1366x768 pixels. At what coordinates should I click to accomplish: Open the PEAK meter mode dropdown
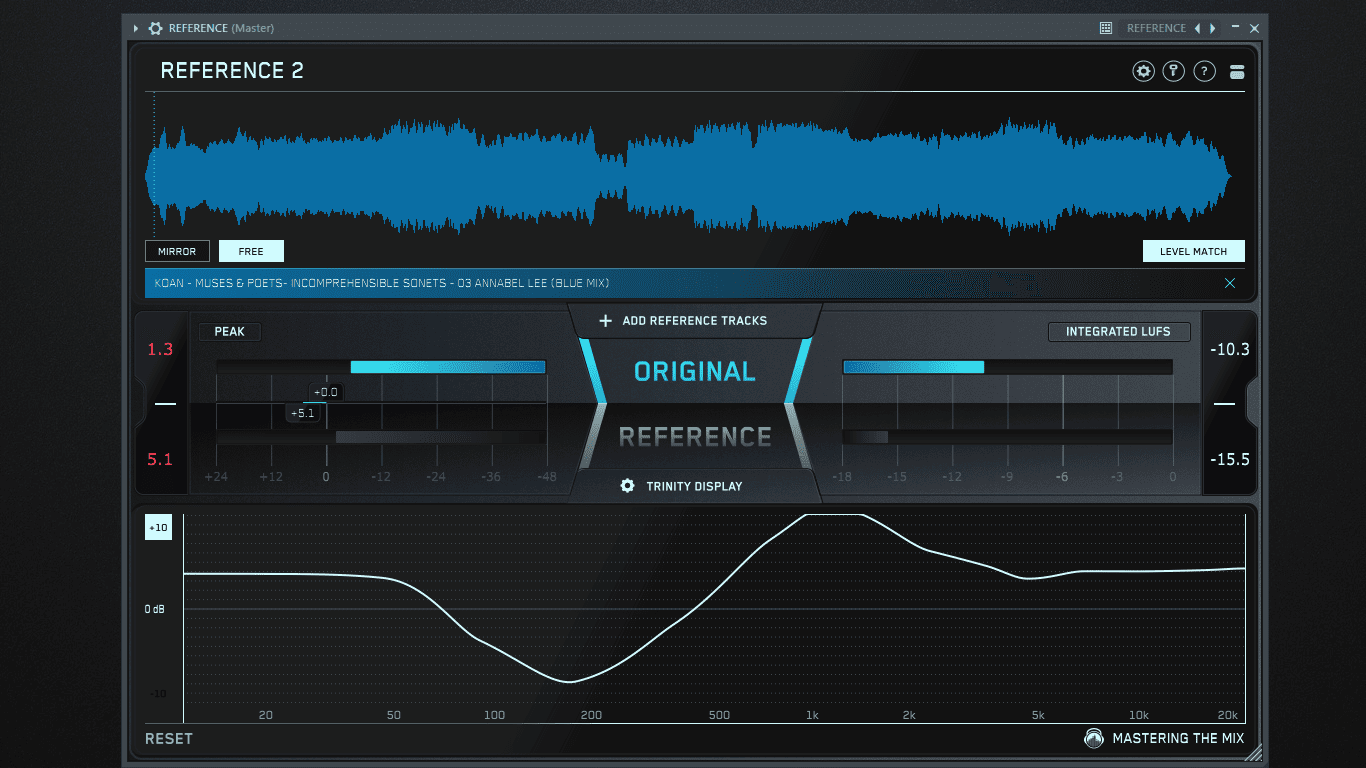[x=229, y=331]
